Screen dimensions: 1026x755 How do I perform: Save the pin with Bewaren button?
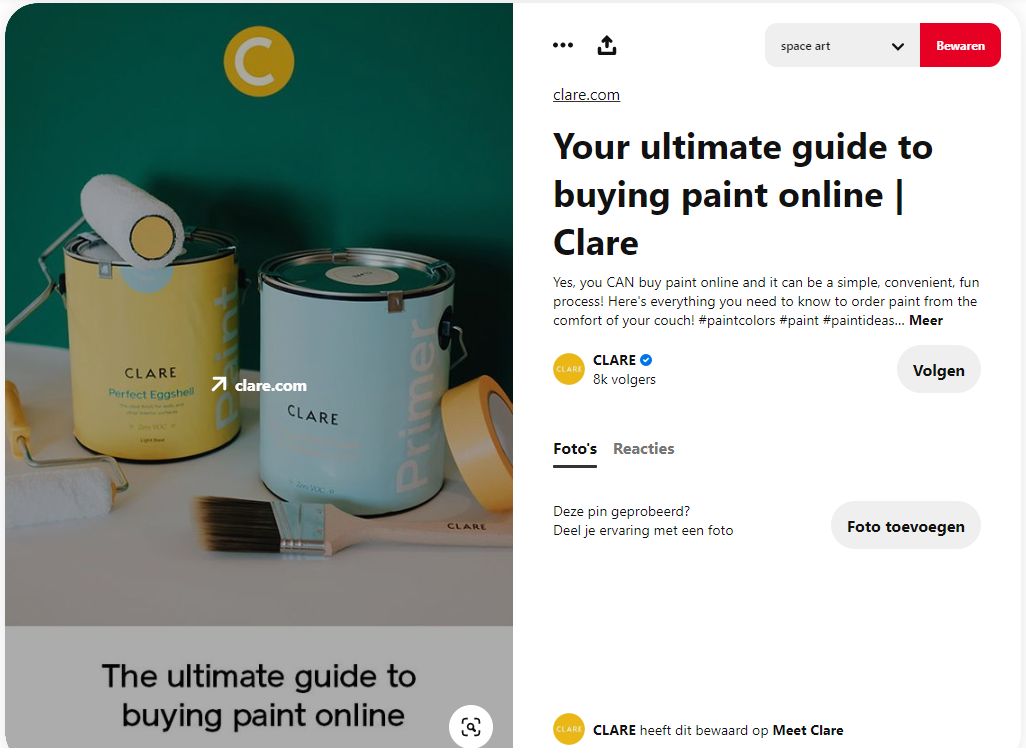click(x=960, y=45)
